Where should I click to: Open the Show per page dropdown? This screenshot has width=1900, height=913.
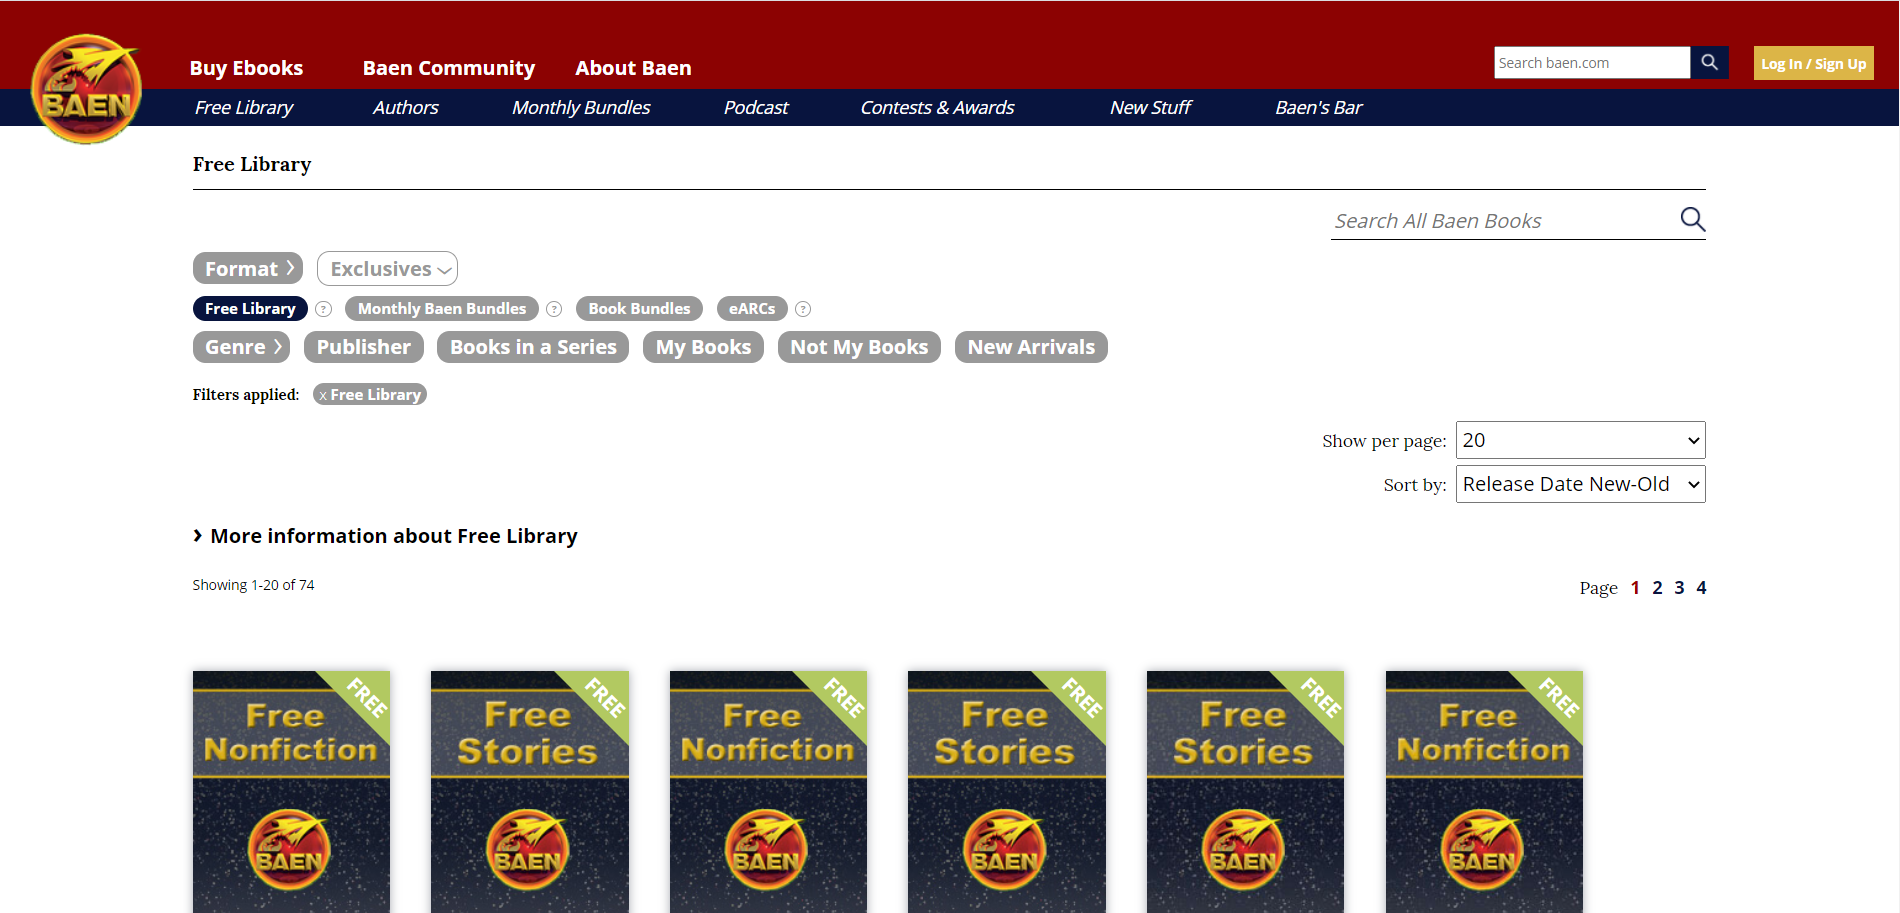click(1580, 440)
